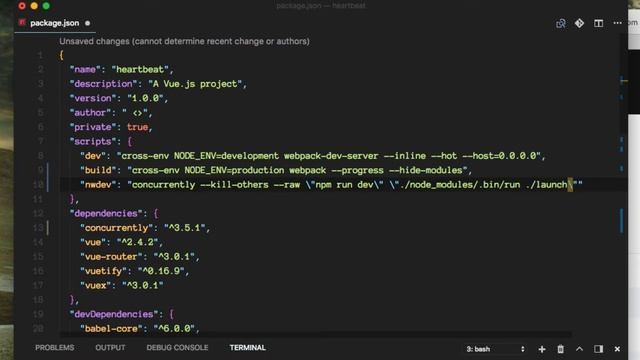Open changes compare icon in editor toolbar
The image size is (640, 360).
pyautogui.click(x=561, y=23)
